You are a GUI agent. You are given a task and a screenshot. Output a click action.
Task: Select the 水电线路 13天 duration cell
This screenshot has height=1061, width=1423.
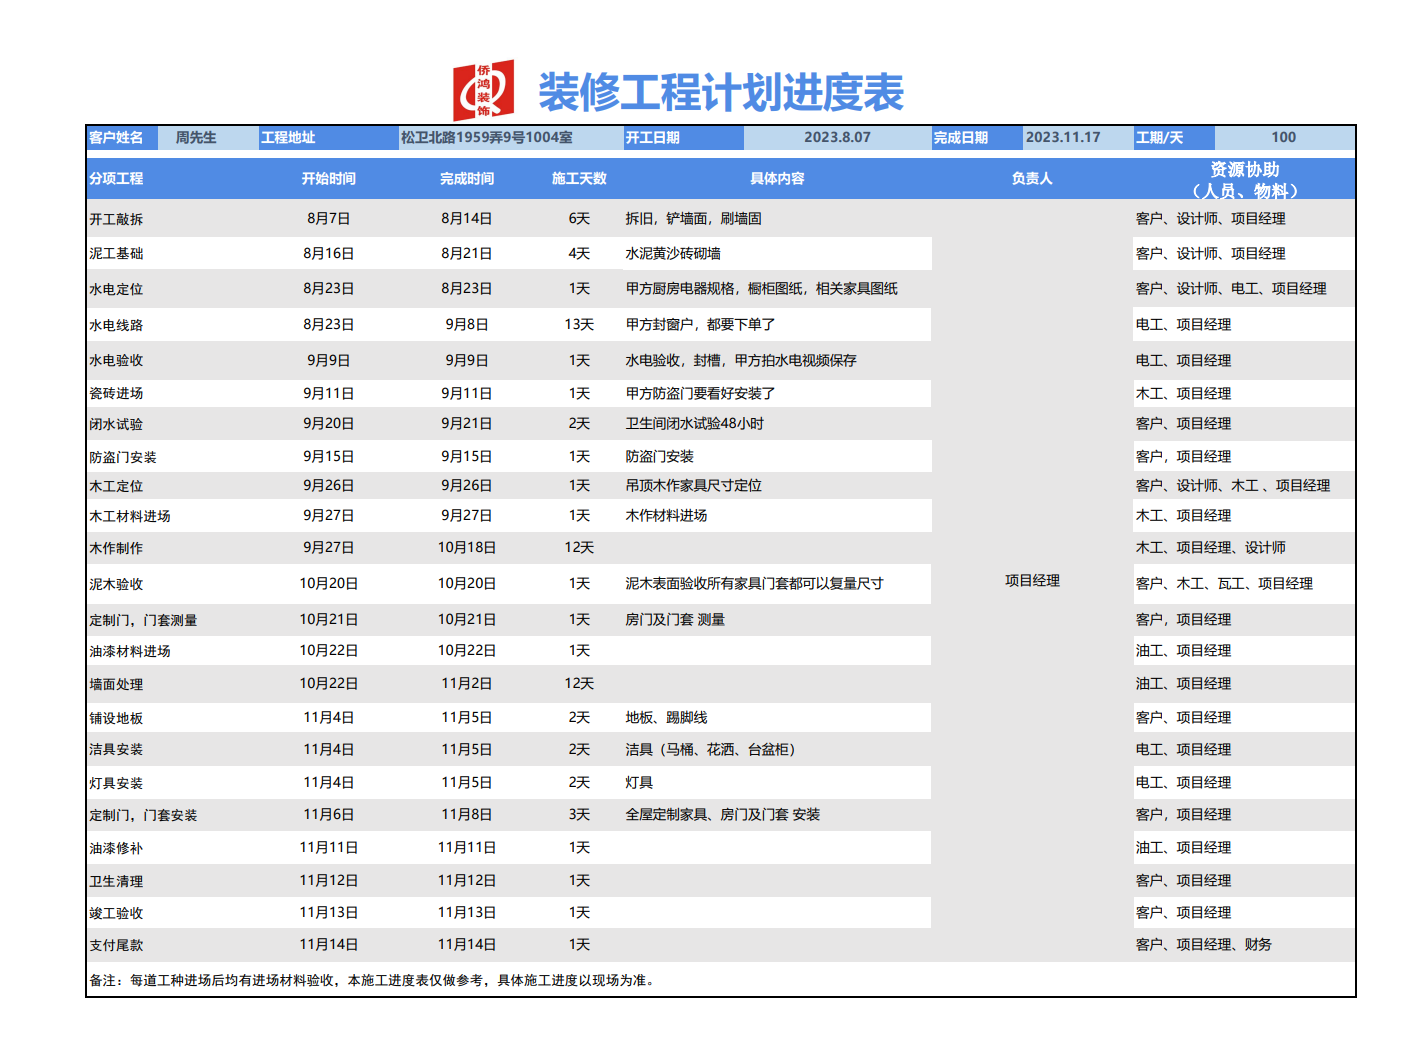tap(579, 325)
